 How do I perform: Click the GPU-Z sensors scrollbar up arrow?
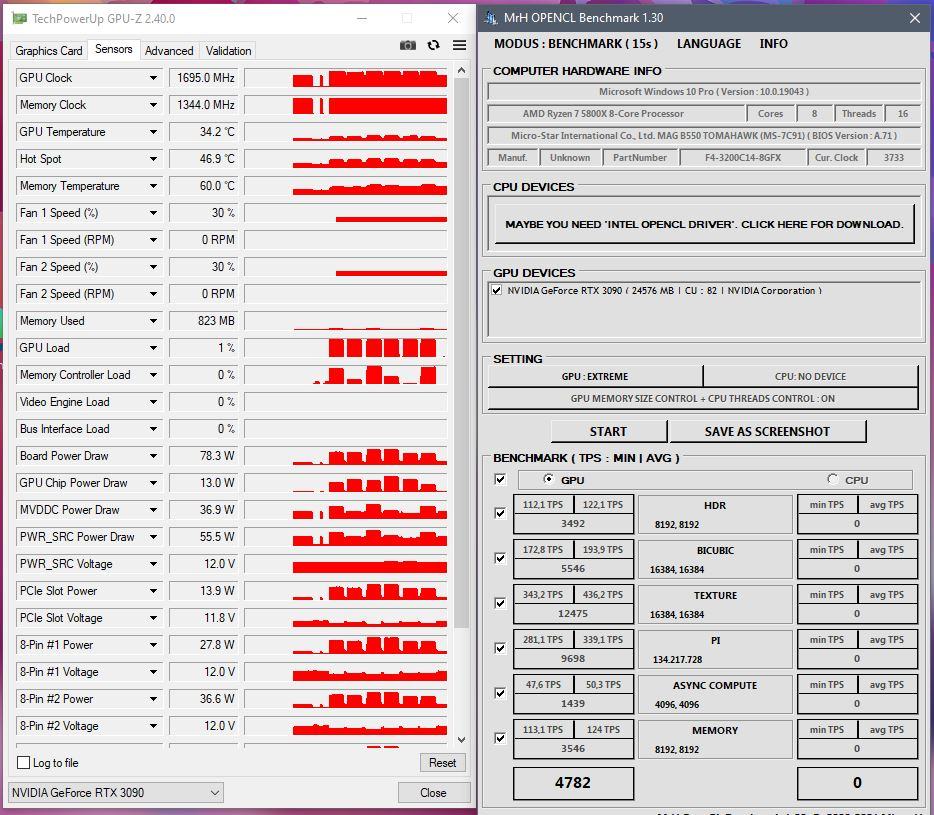461,70
